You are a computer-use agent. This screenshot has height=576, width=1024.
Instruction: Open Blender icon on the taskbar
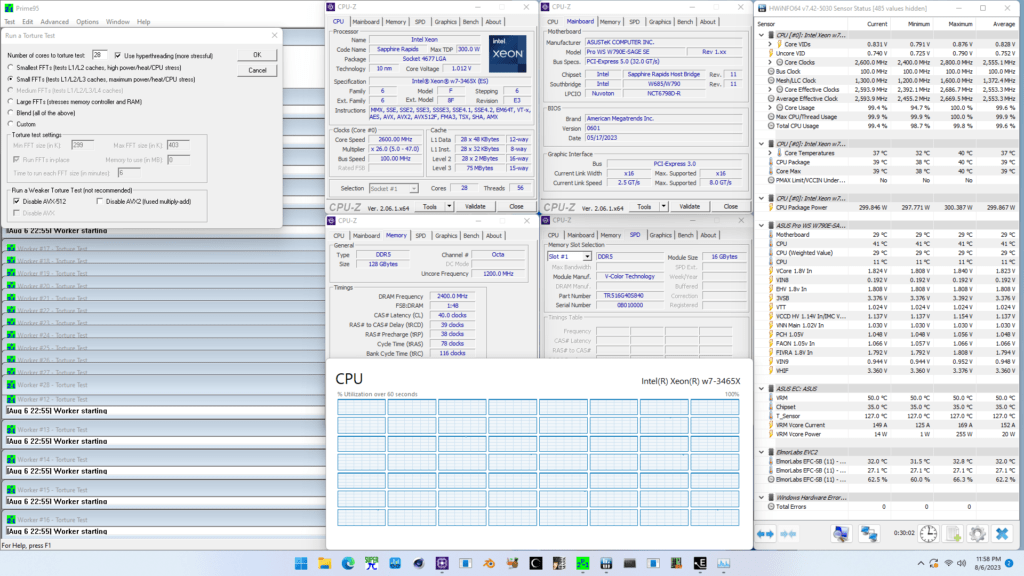[488, 563]
